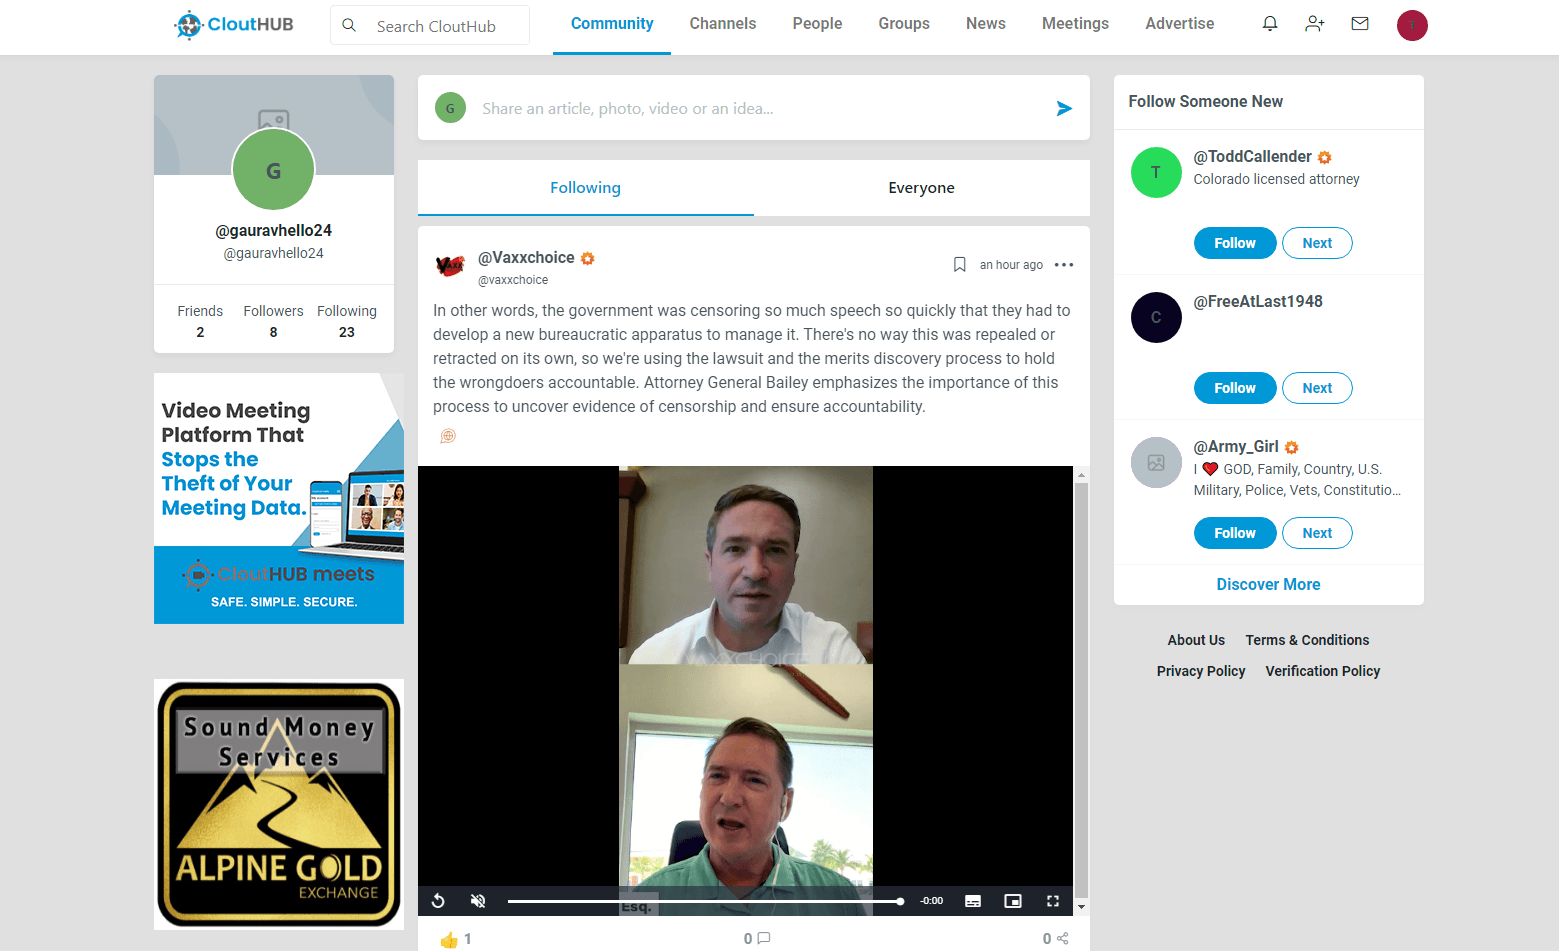Share the @Vaxxchoice post
Screen dimensions: 1559x951
point(1062,938)
